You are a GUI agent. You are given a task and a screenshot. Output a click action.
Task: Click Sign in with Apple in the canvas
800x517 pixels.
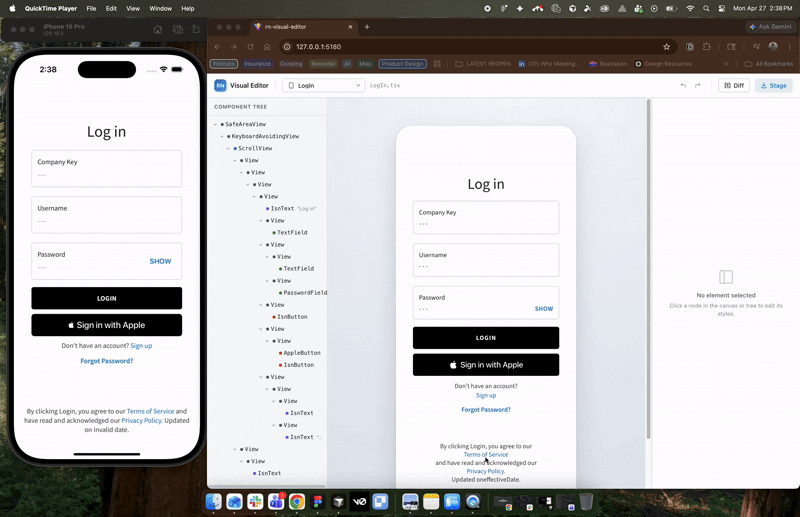coord(486,365)
